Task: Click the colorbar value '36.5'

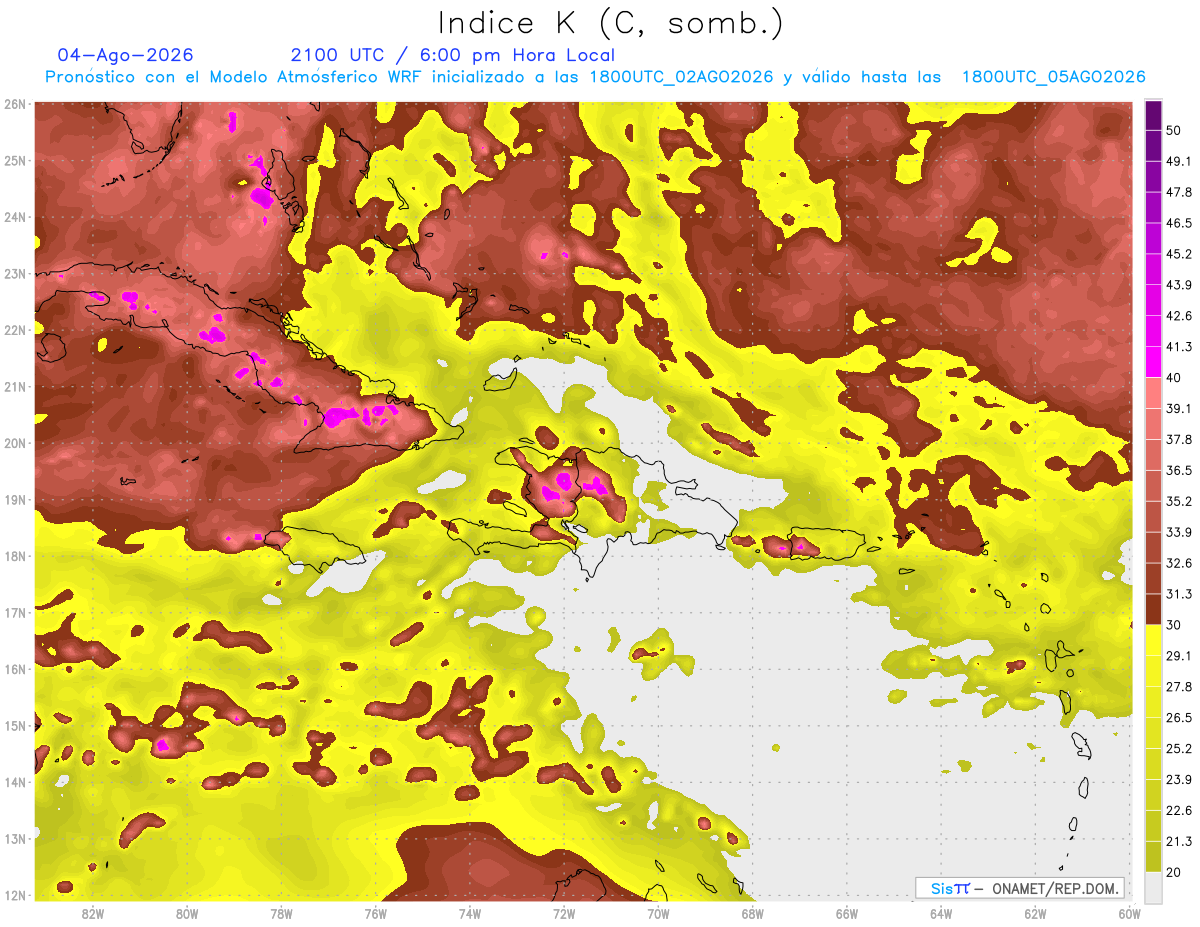Action: click(x=1179, y=470)
